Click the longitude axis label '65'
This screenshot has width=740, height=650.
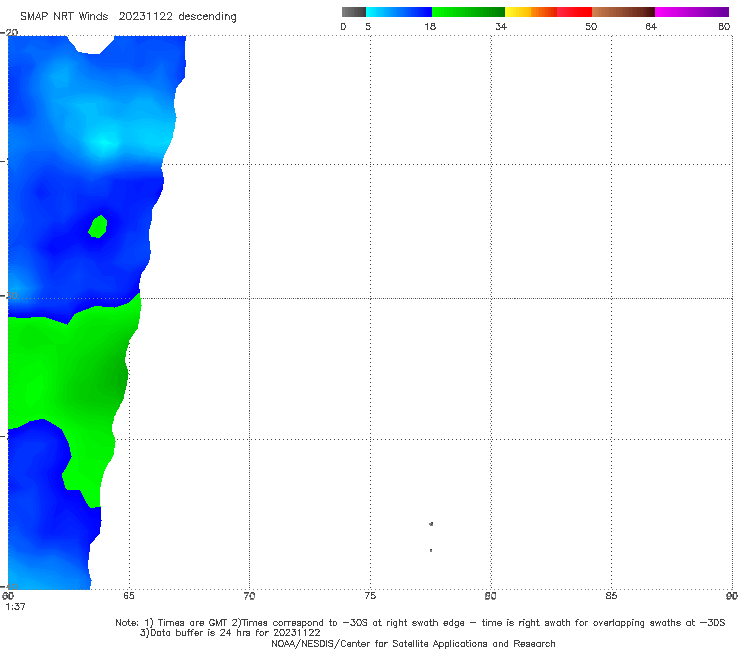(129, 596)
